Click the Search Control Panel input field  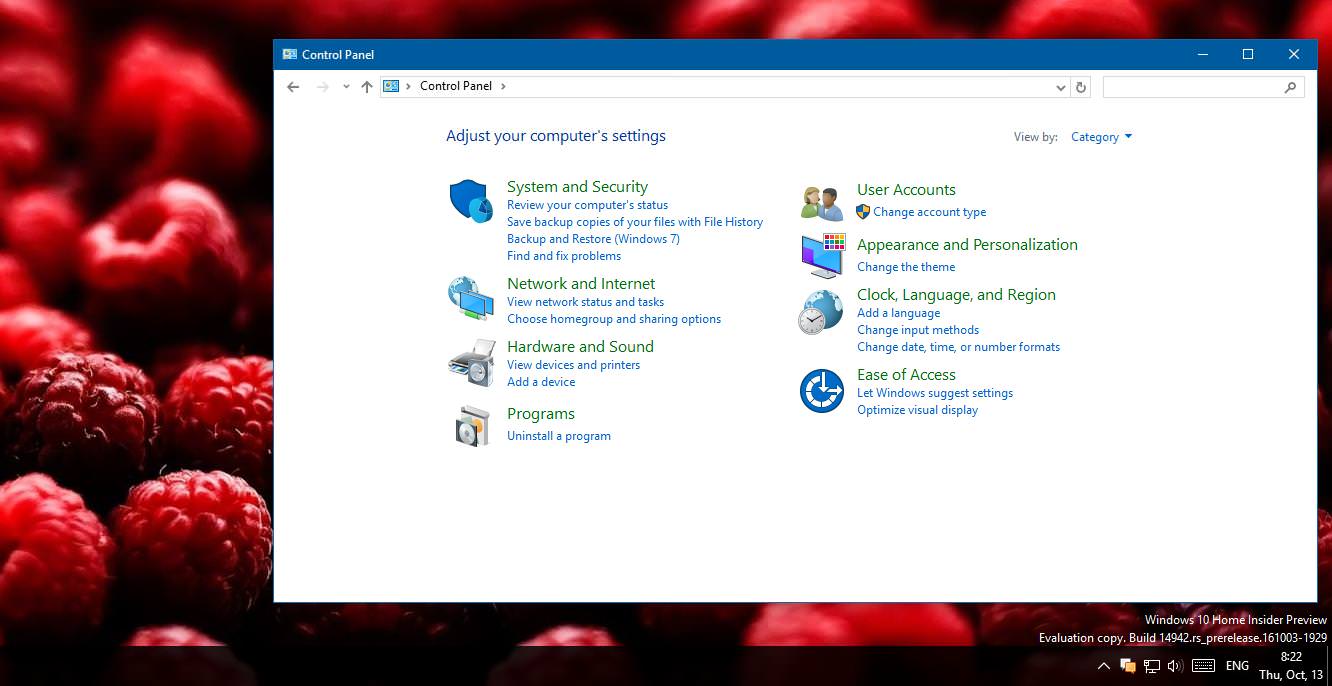point(1192,87)
